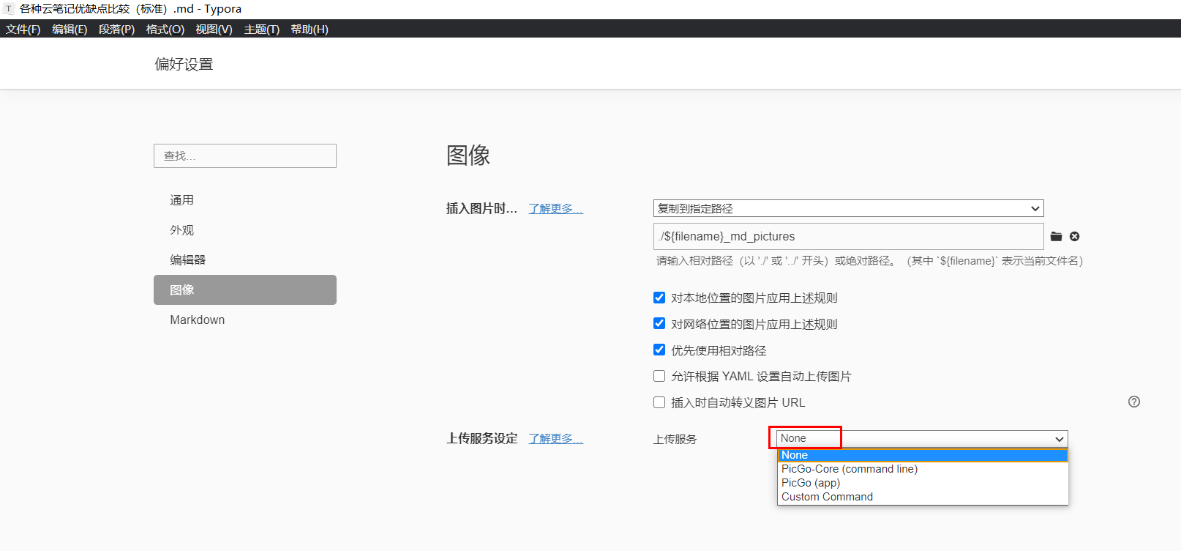The height and width of the screenshot is (554, 1184).
Task: Uncheck apply rules to network images
Action: click(659, 324)
